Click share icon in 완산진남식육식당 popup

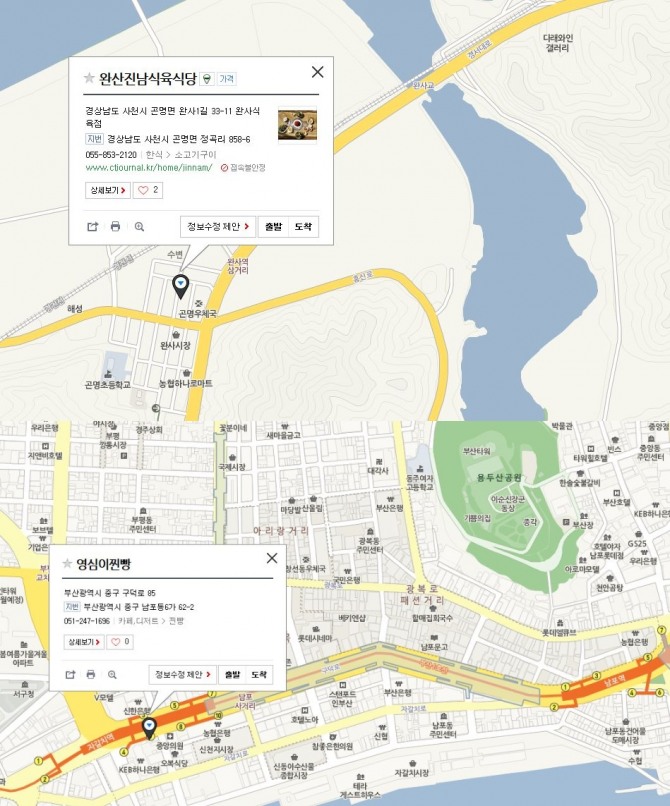(x=93, y=227)
